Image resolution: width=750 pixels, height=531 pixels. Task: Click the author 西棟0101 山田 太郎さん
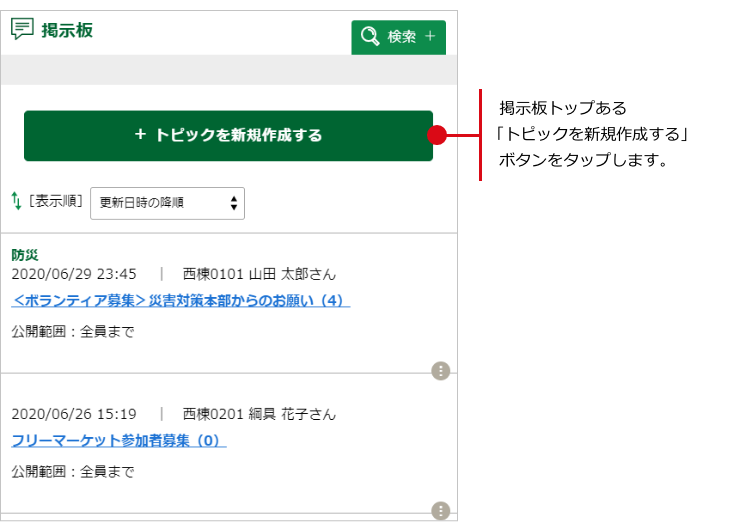coord(259,274)
